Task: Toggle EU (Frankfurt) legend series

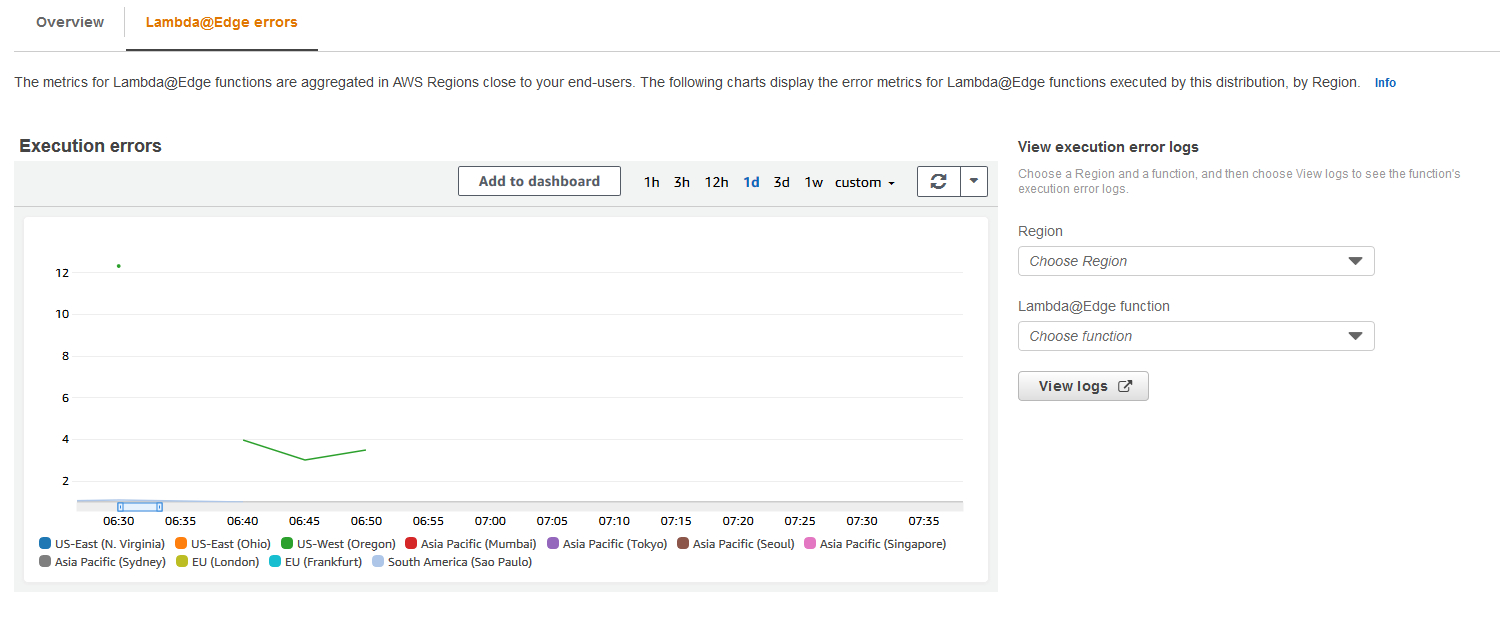Action: 315,562
